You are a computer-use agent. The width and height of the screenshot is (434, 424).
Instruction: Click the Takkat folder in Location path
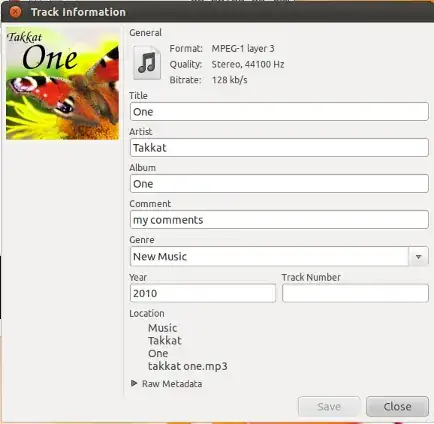pos(165,340)
